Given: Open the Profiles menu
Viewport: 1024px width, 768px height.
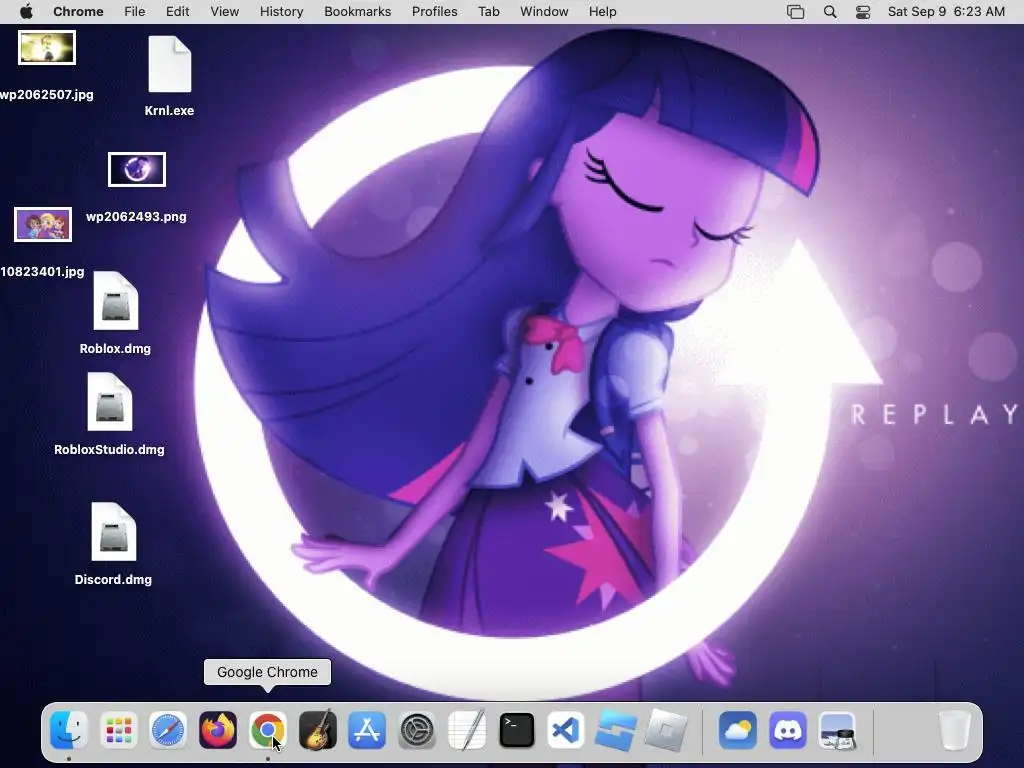Looking at the screenshot, I should click(434, 12).
